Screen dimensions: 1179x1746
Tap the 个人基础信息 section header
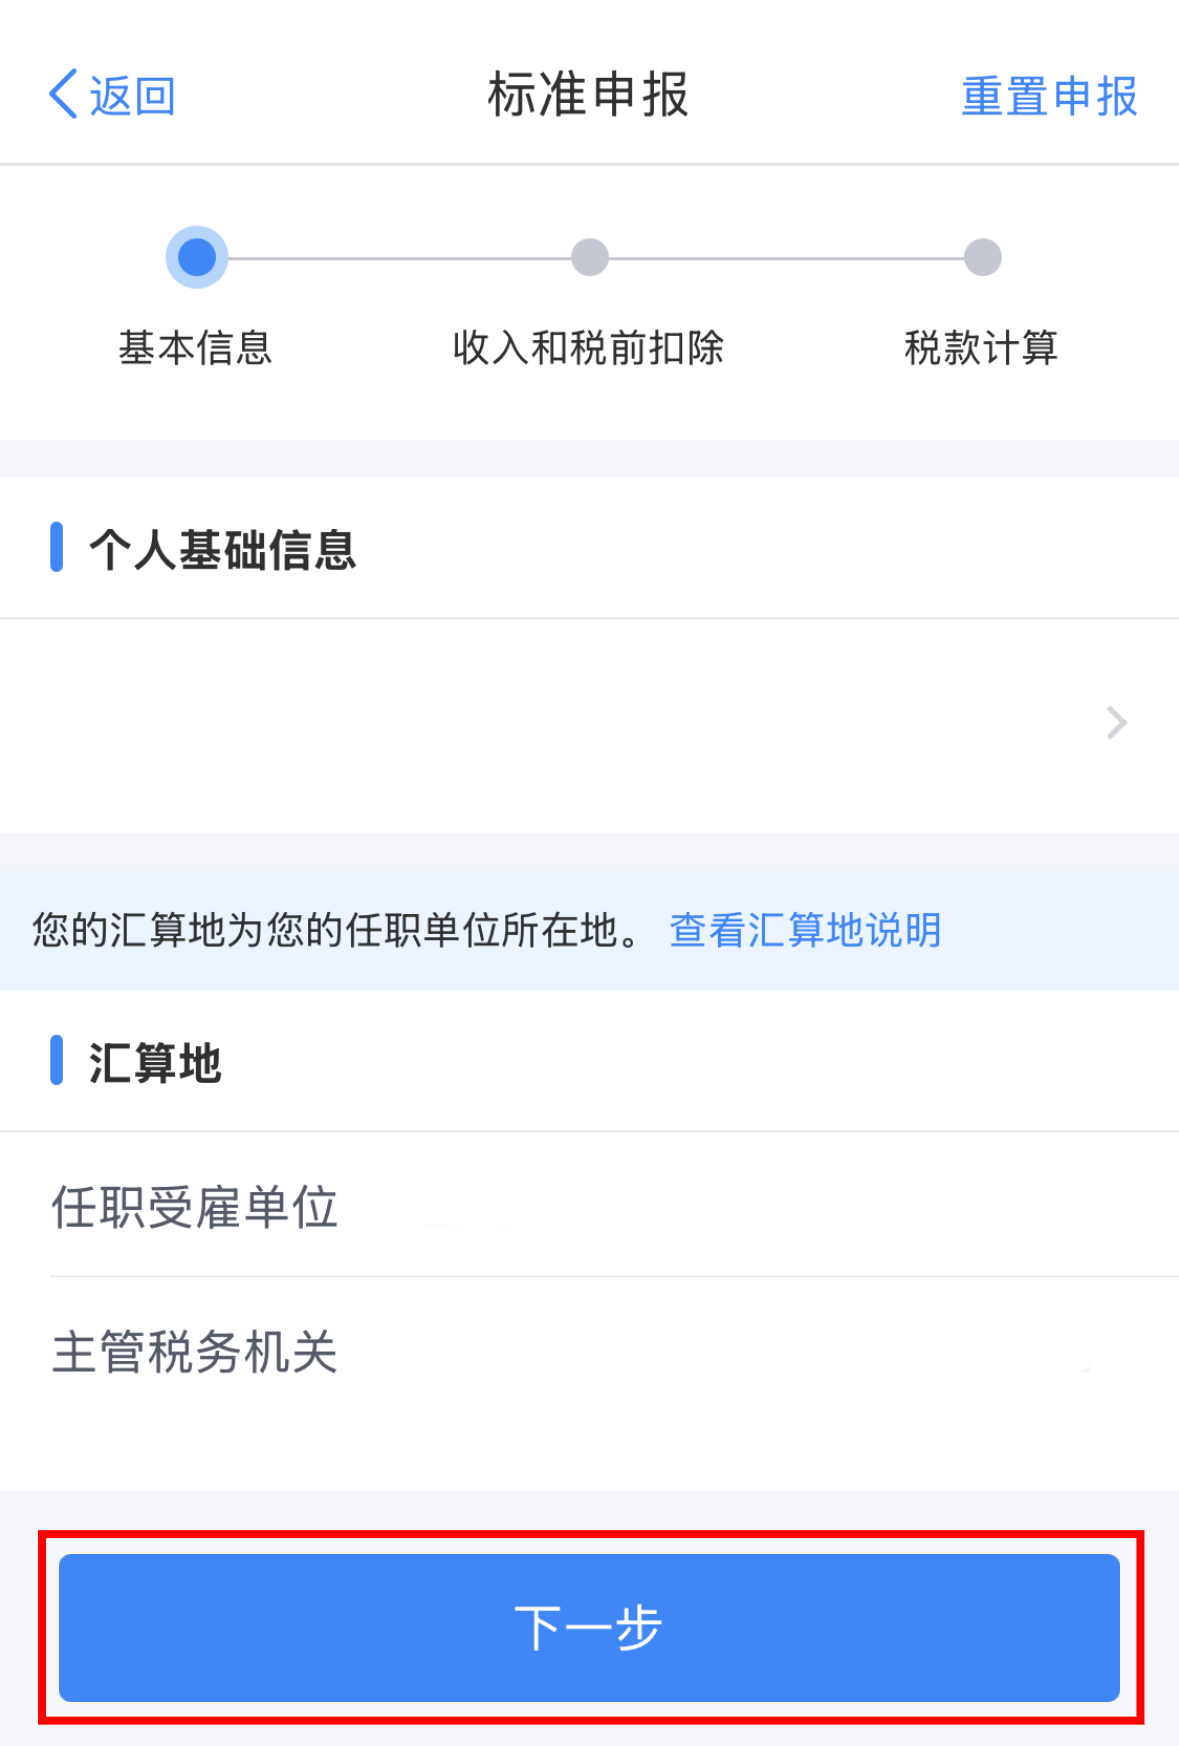[x=223, y=549]
